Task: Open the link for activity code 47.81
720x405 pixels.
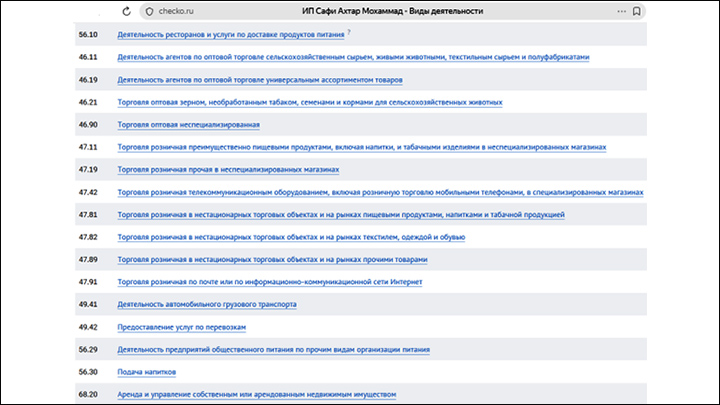Action: coord(341,215)
